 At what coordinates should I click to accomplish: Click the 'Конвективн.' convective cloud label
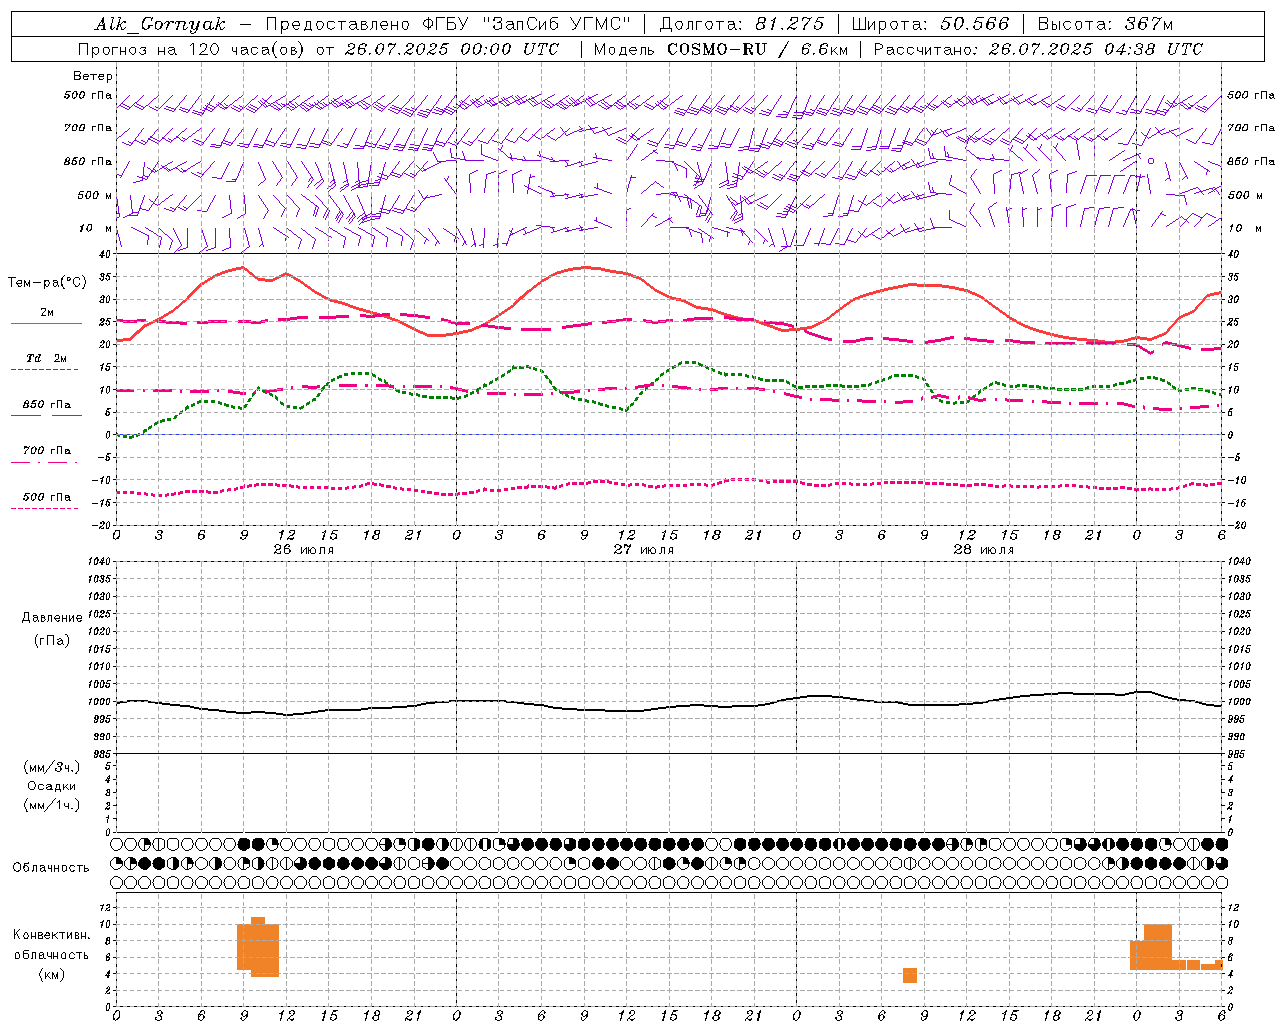[52, 934]
